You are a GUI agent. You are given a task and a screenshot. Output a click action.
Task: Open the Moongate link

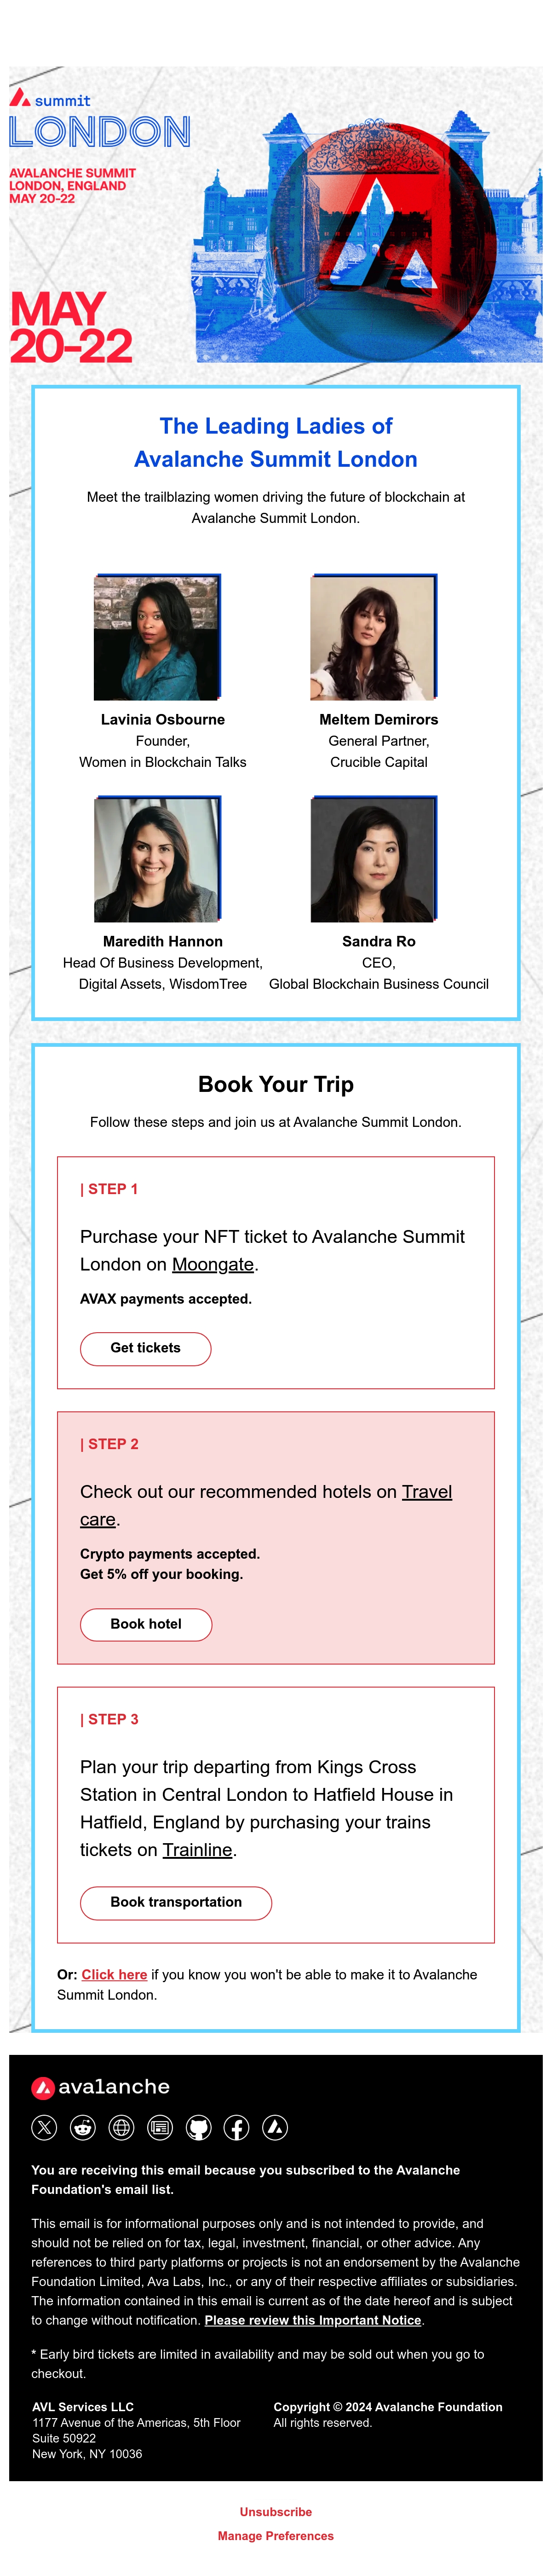pyautogui.click(x=213, y=1264)
